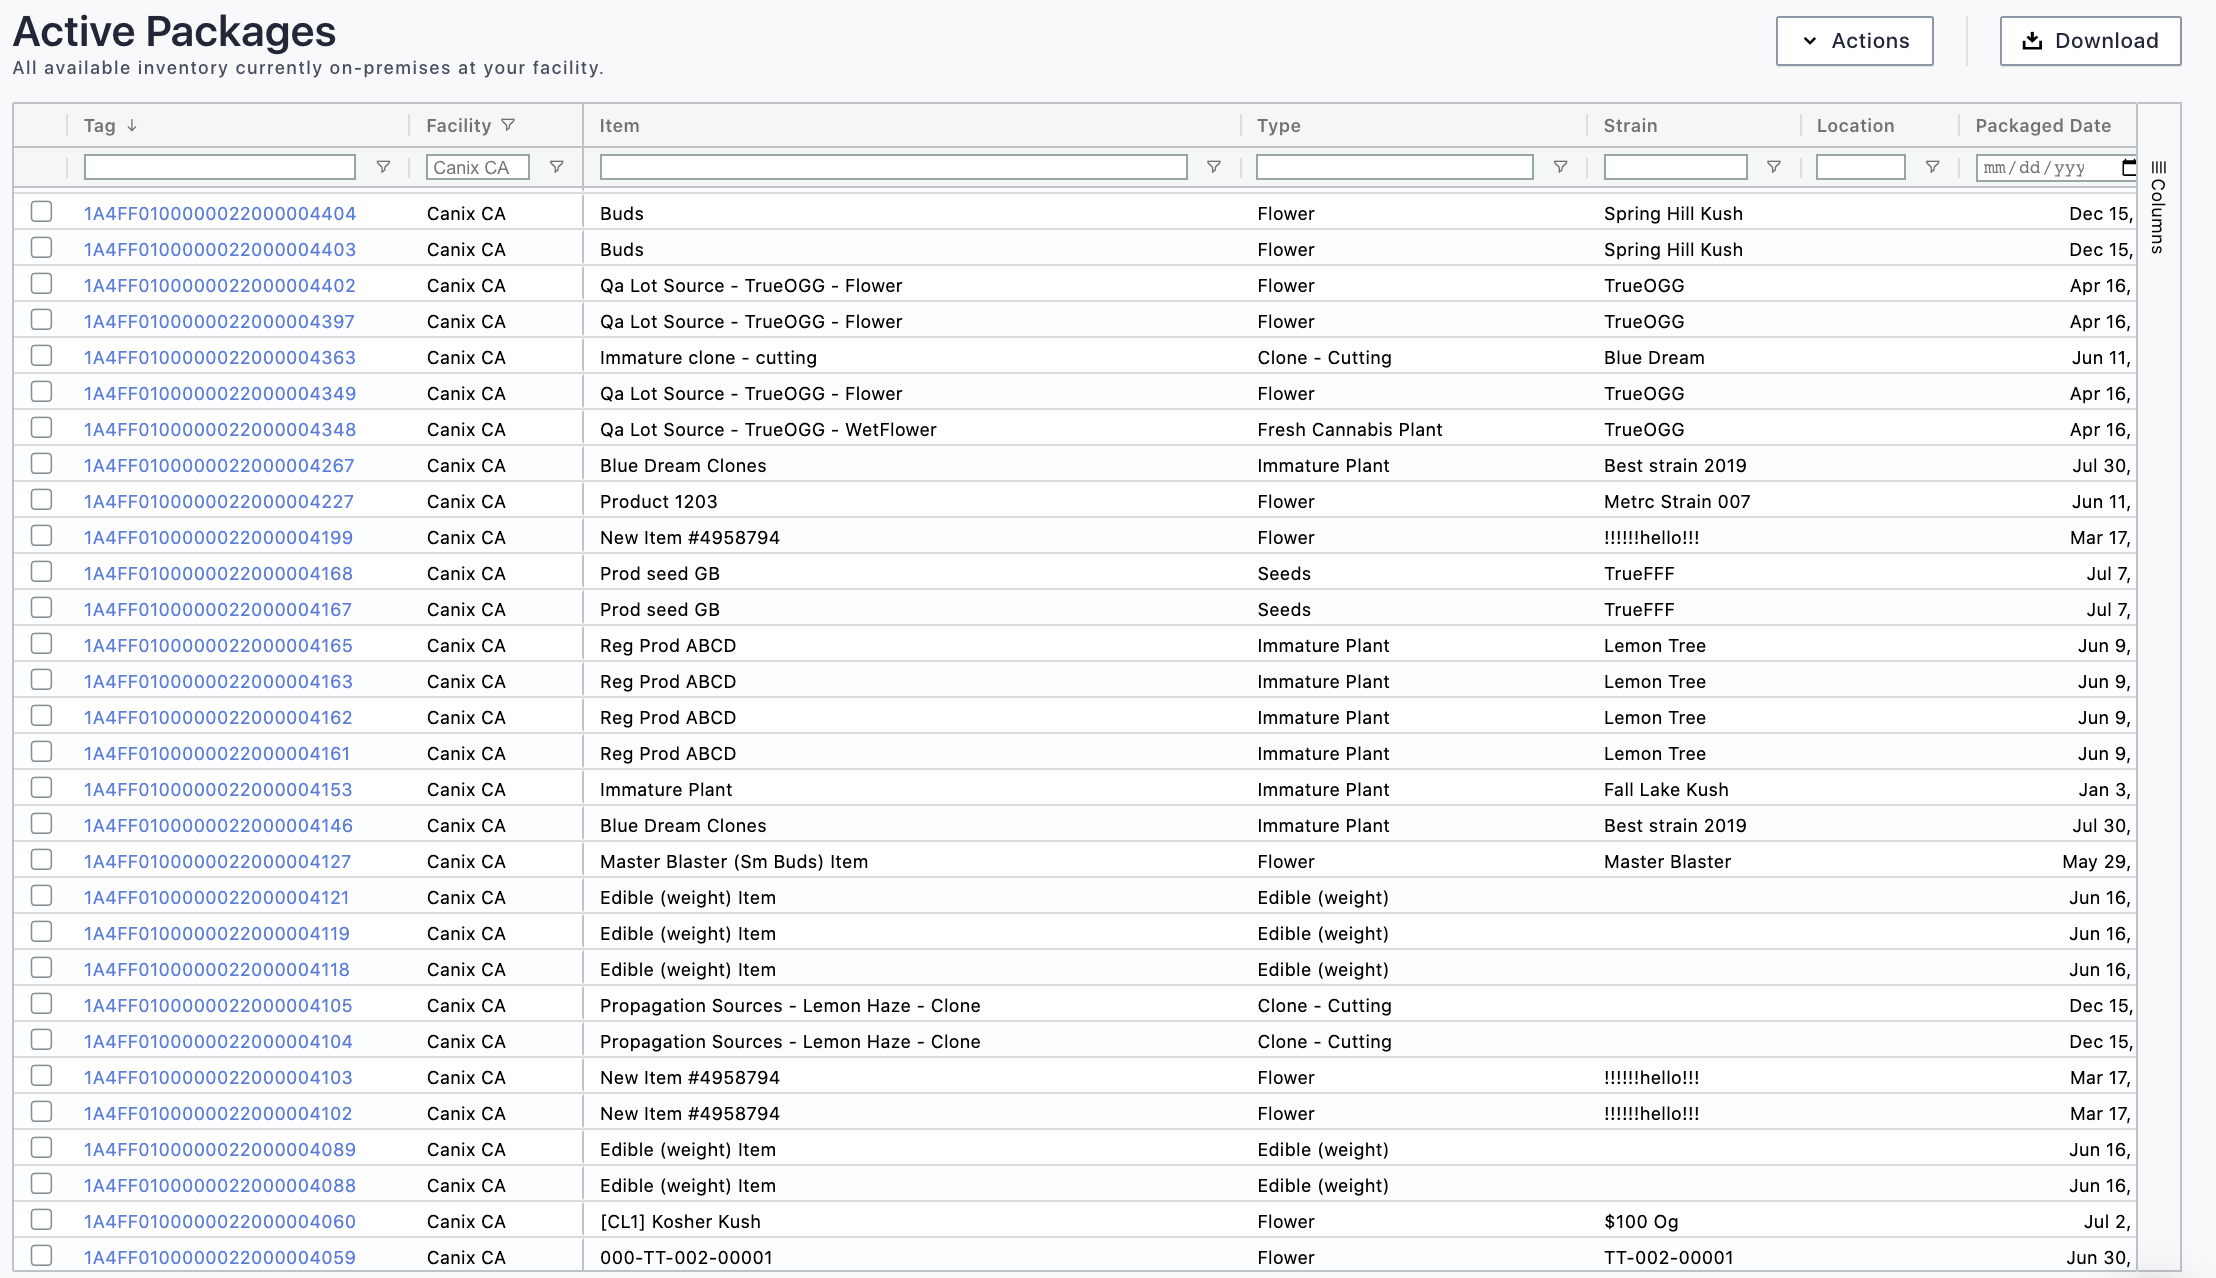Click the Location column filter funnel icon

click(x=1932, y=167)
